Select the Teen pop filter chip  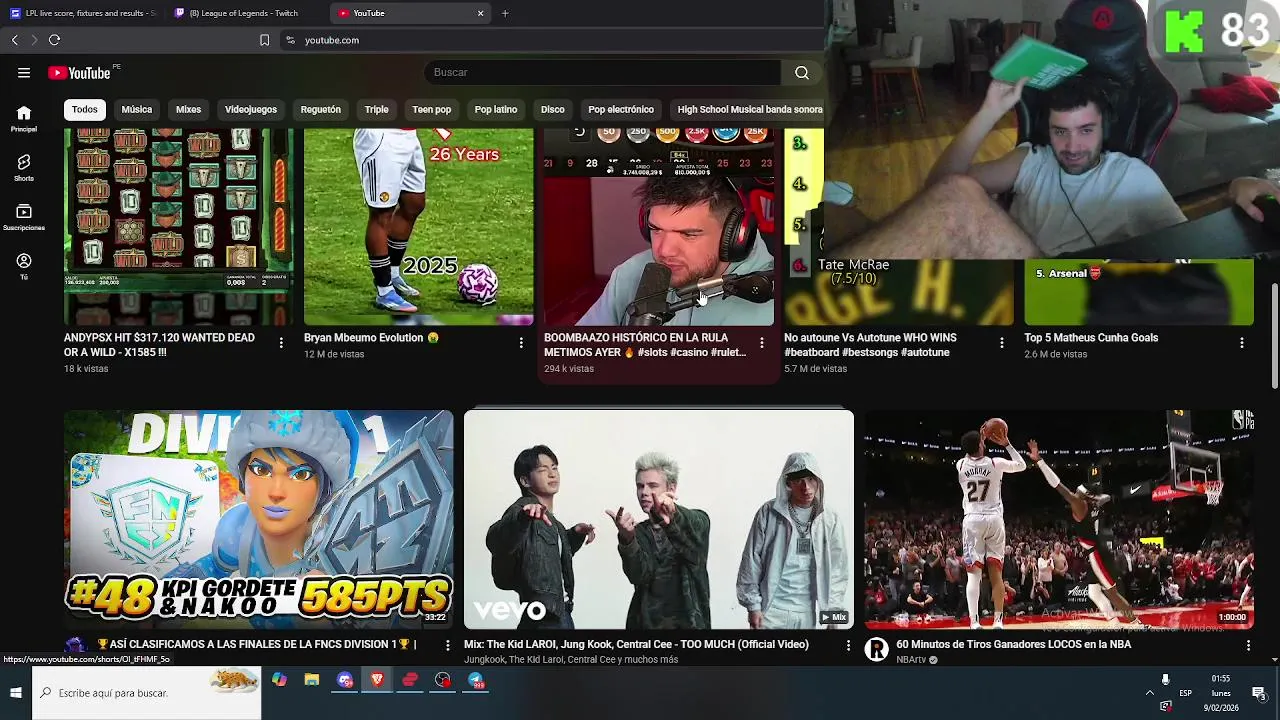432,109
